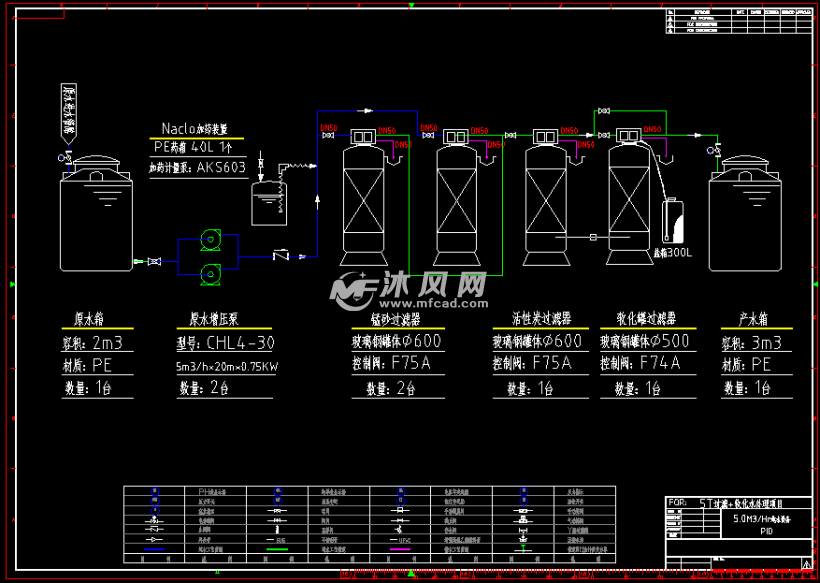Click the green line sample in legend
820x583 pixels.
click(x=275, y=550)
